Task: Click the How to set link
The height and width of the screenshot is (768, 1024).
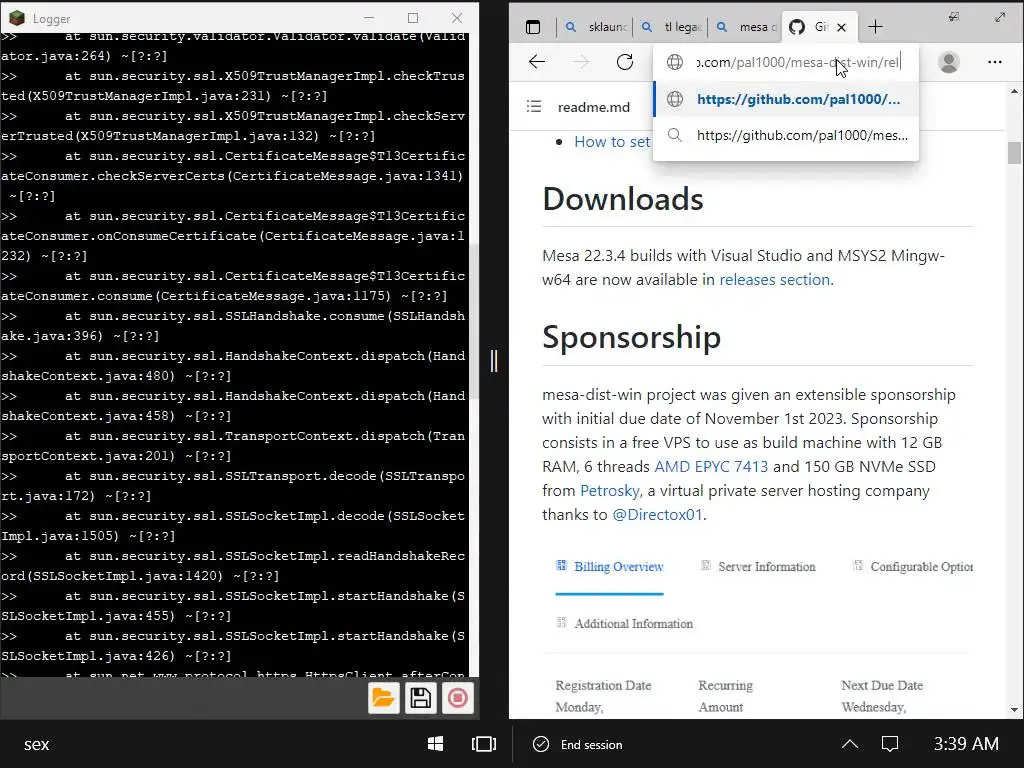Action: coord(612,142)
